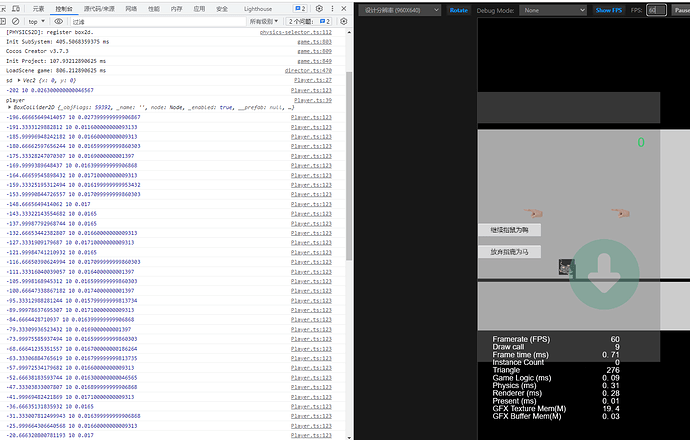Switch to the 元素 tab

click(x=38, y=9)
